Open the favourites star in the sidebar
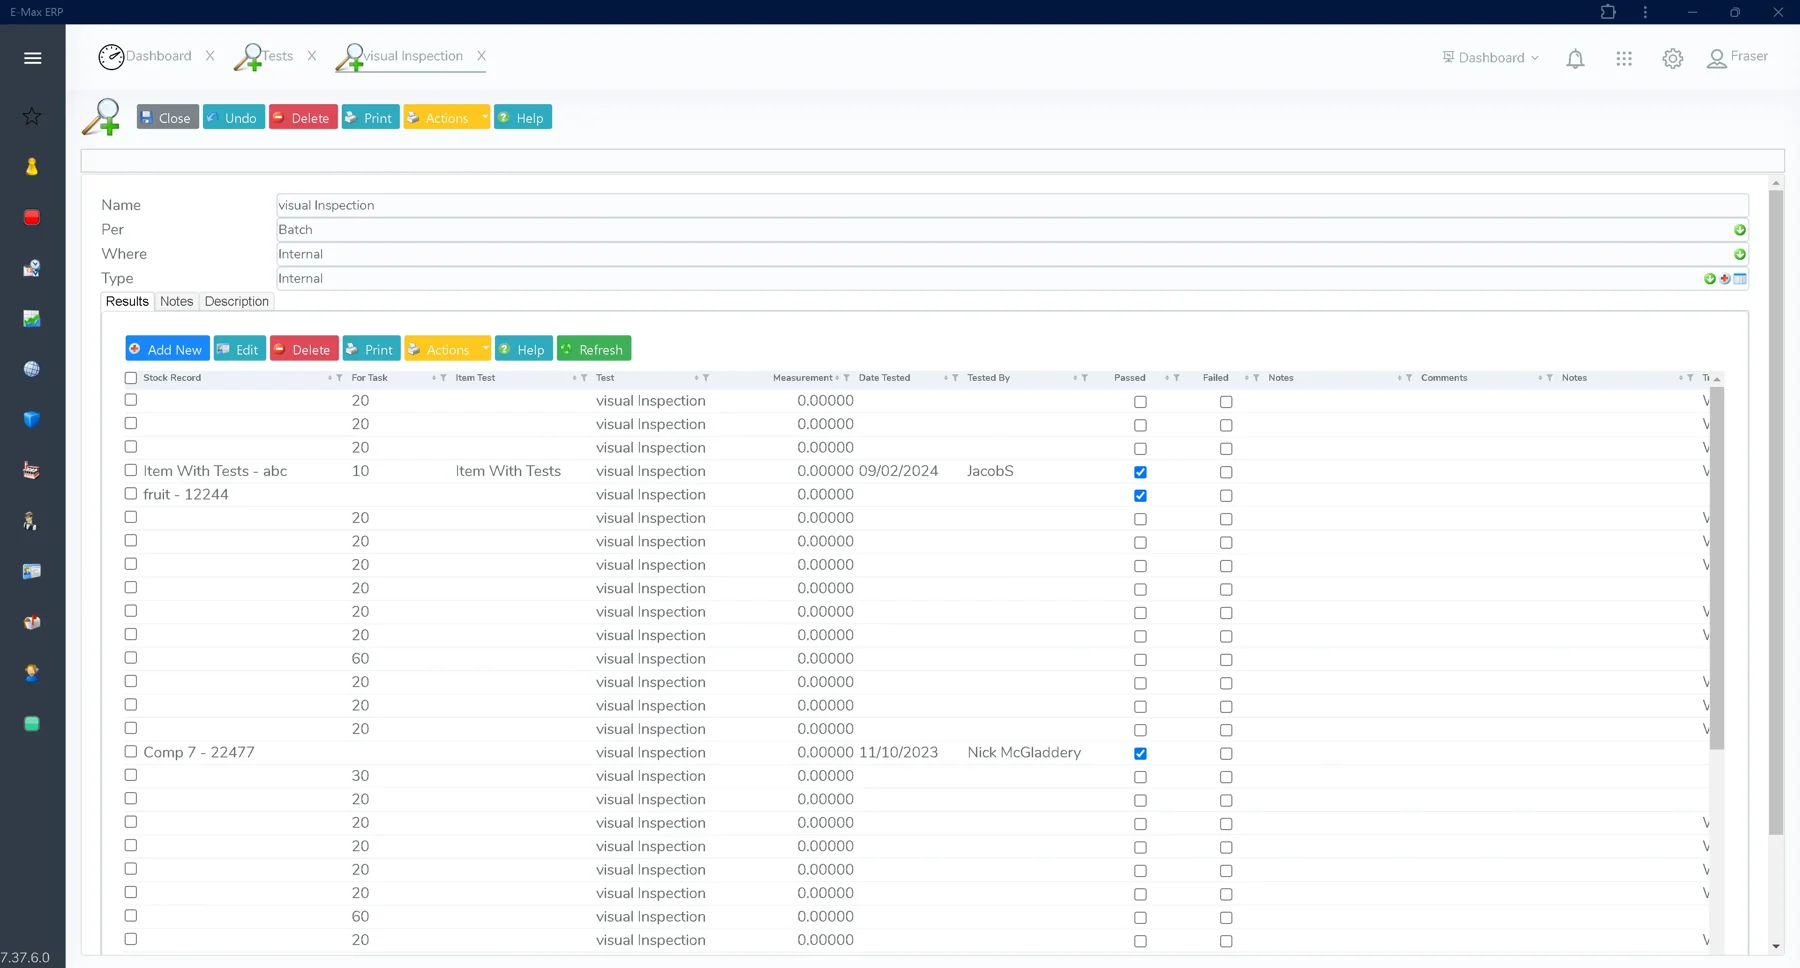This screenshot has width=1800, height=968. tap(32, 116)
